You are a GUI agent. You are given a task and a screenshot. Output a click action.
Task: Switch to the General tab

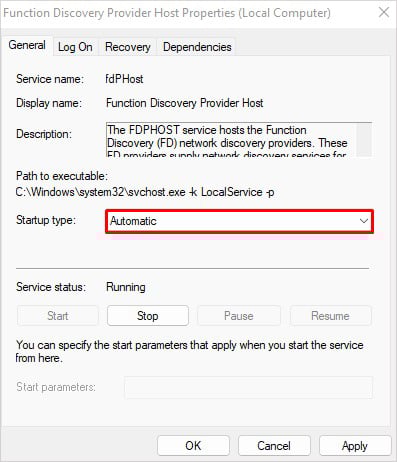coord(27,45)
